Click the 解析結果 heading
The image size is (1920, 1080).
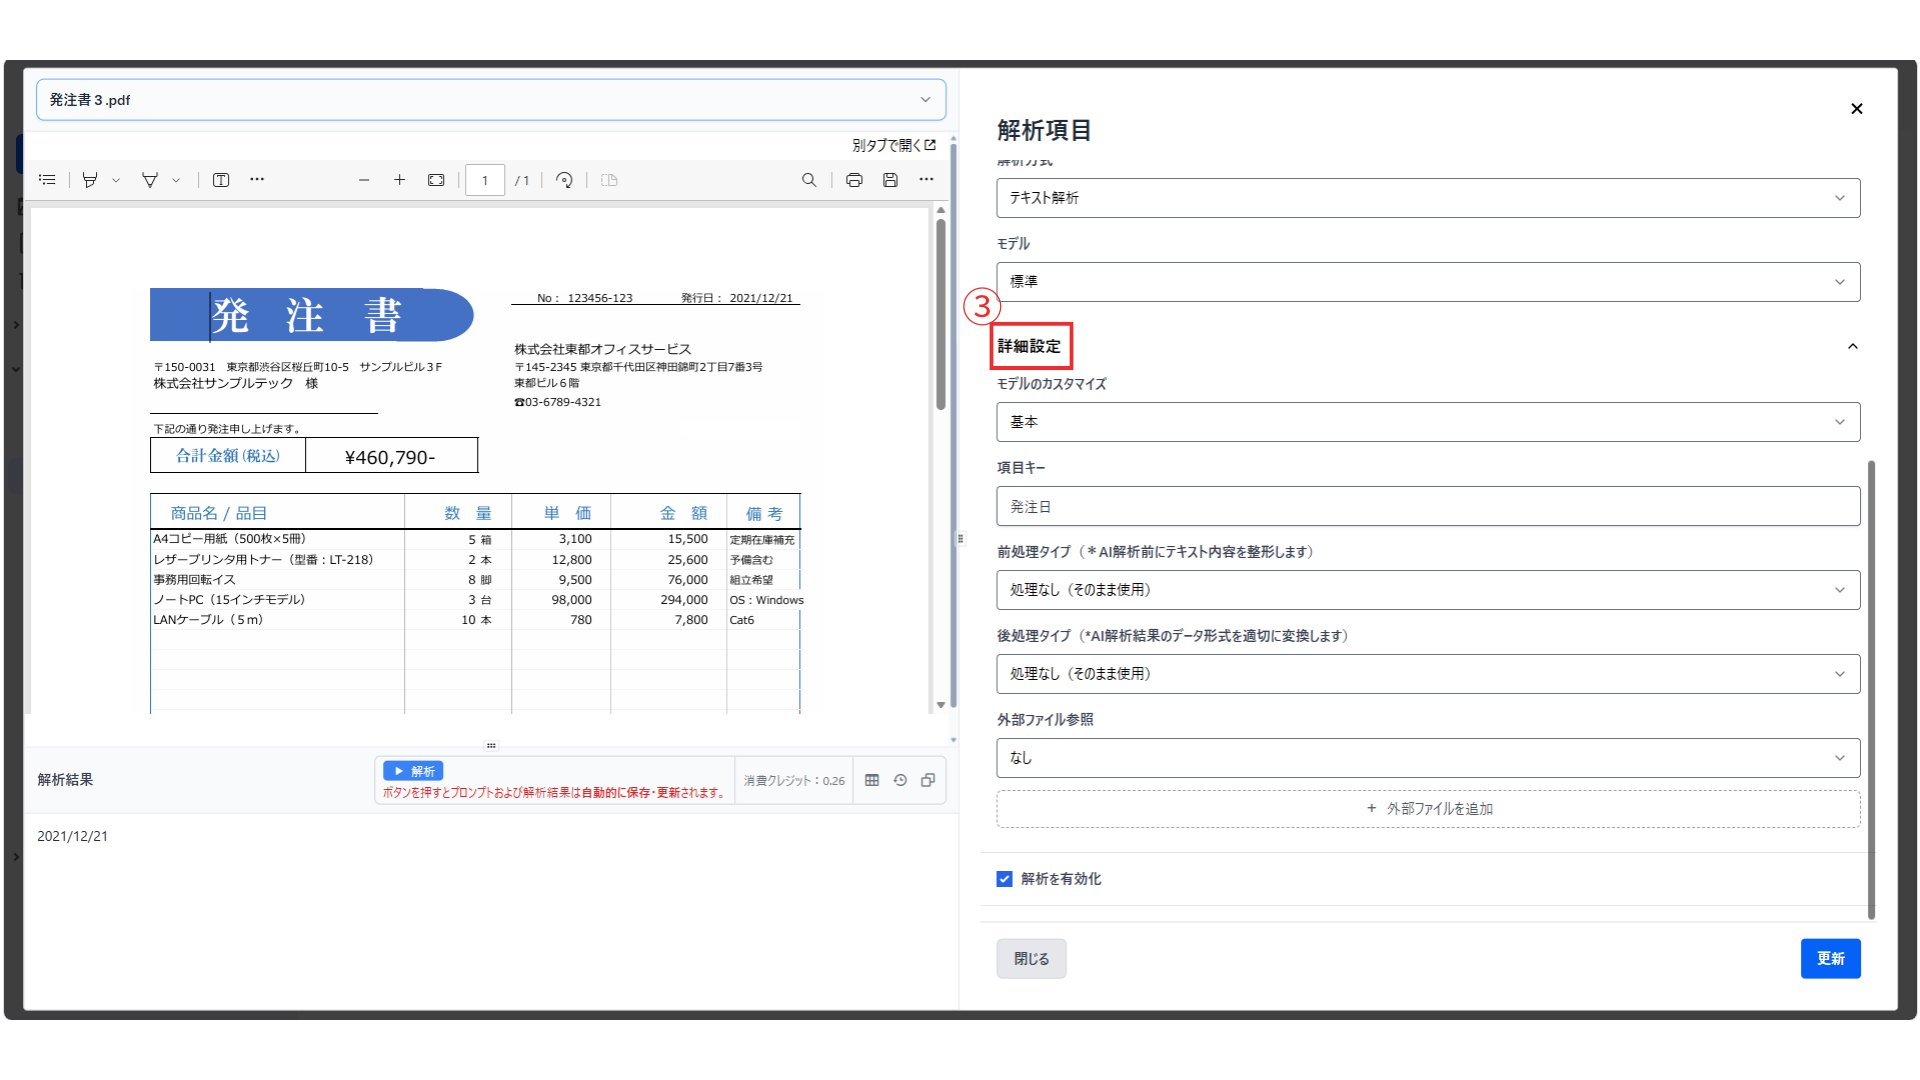coord(65,779)
